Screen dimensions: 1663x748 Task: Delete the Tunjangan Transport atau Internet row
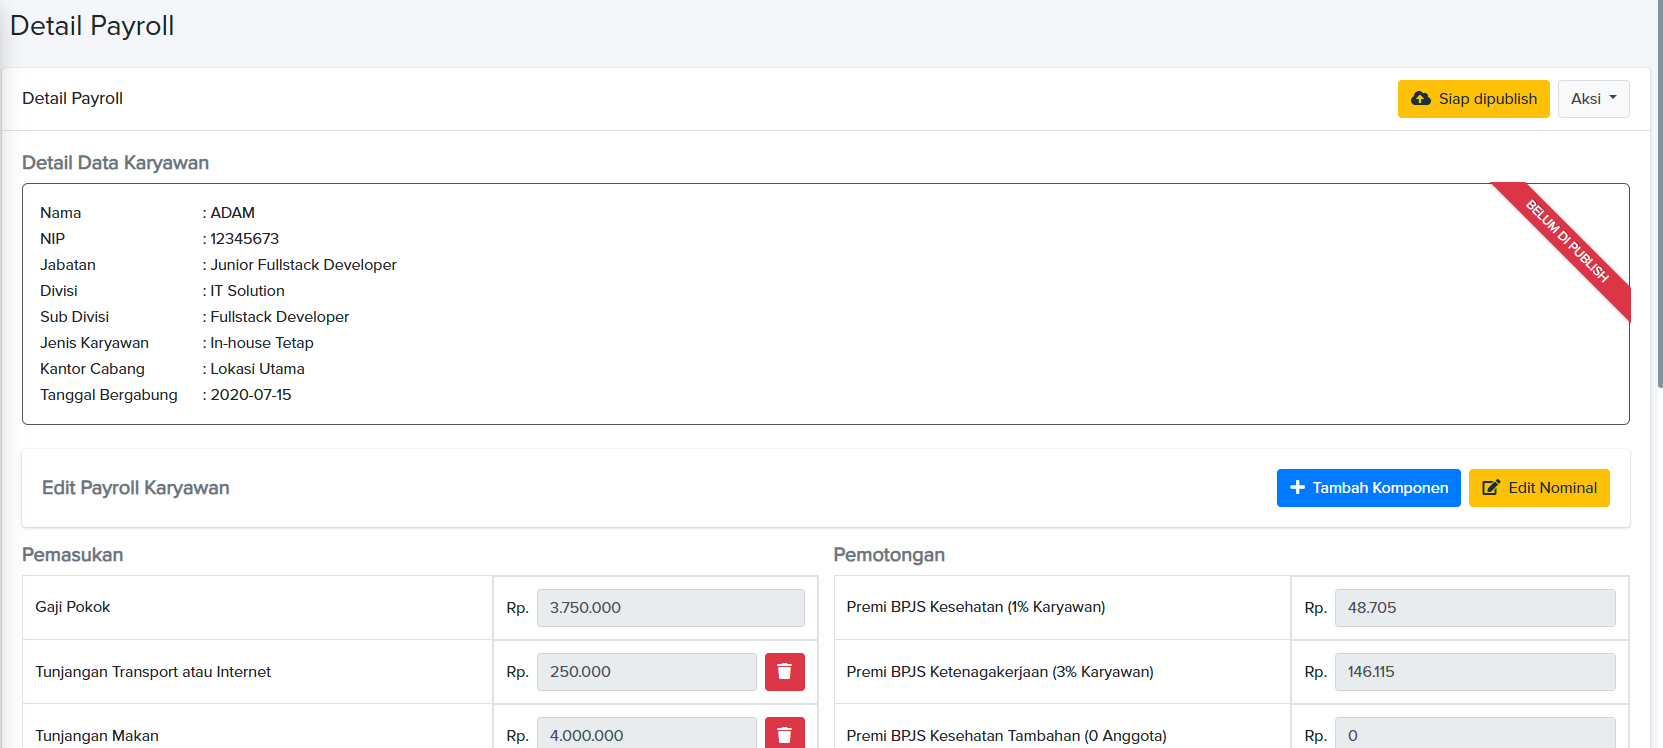point(784,672)
